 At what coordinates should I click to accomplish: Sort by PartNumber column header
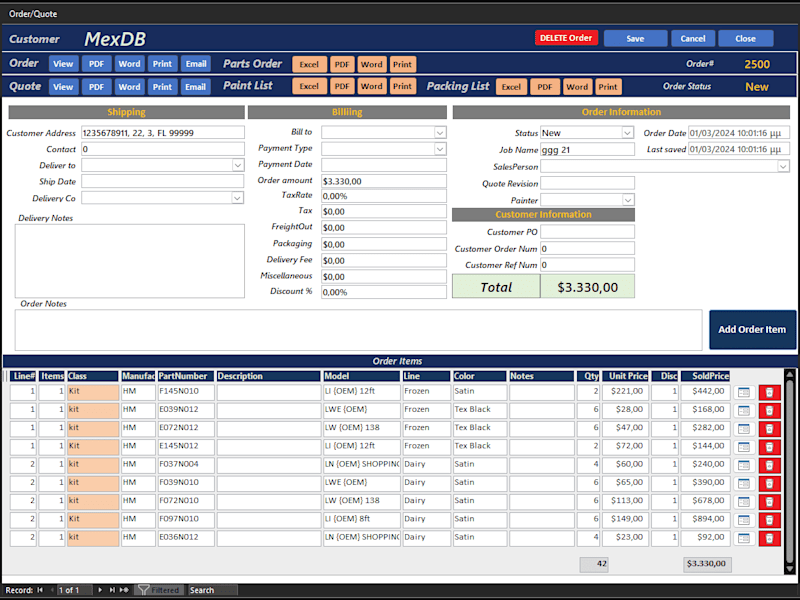(186, 376)
